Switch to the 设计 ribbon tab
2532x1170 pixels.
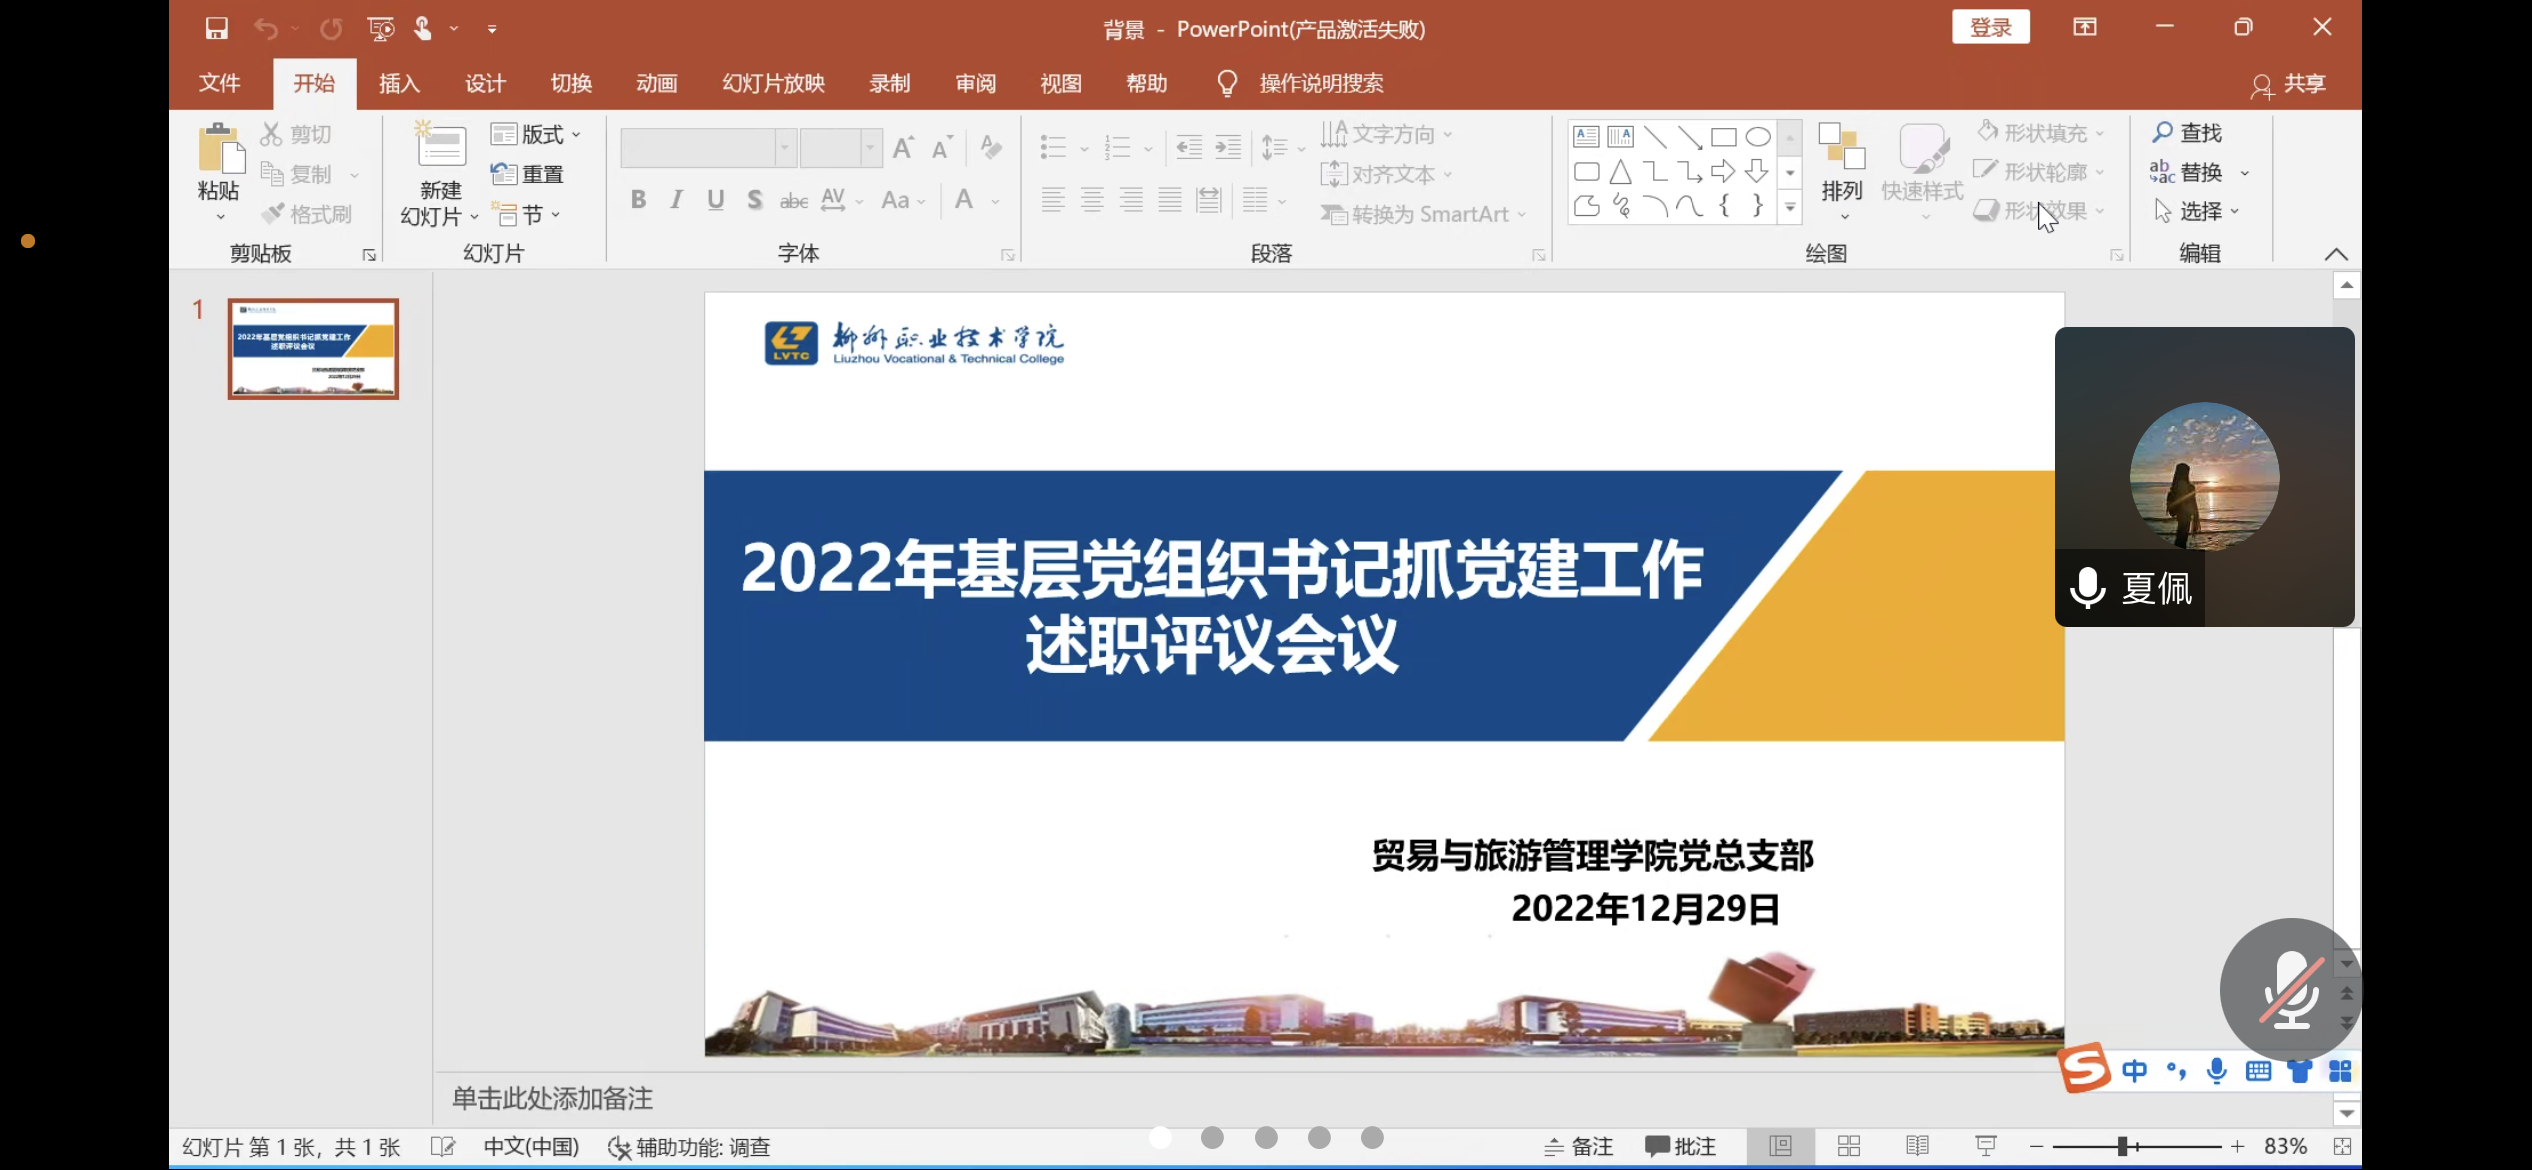coord(485,83)
